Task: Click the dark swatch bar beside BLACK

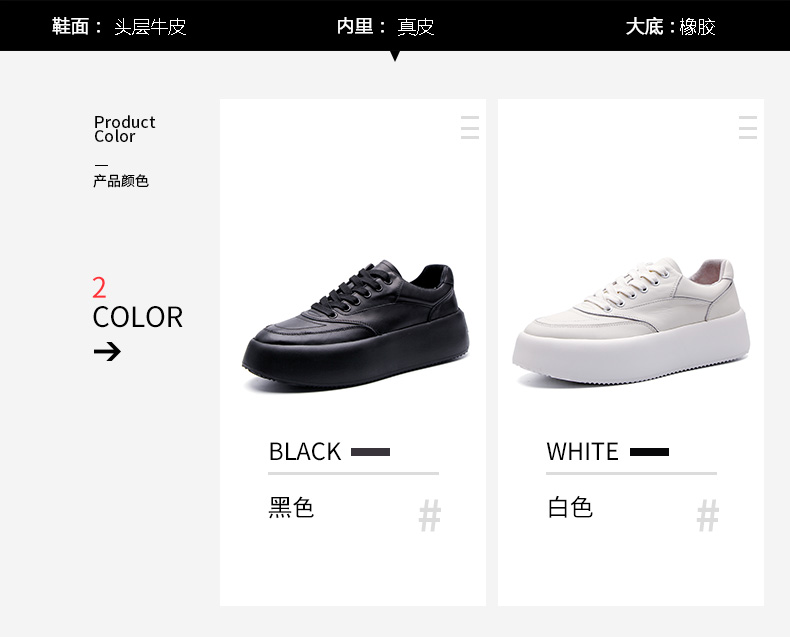Action: [x=370, y=452]
